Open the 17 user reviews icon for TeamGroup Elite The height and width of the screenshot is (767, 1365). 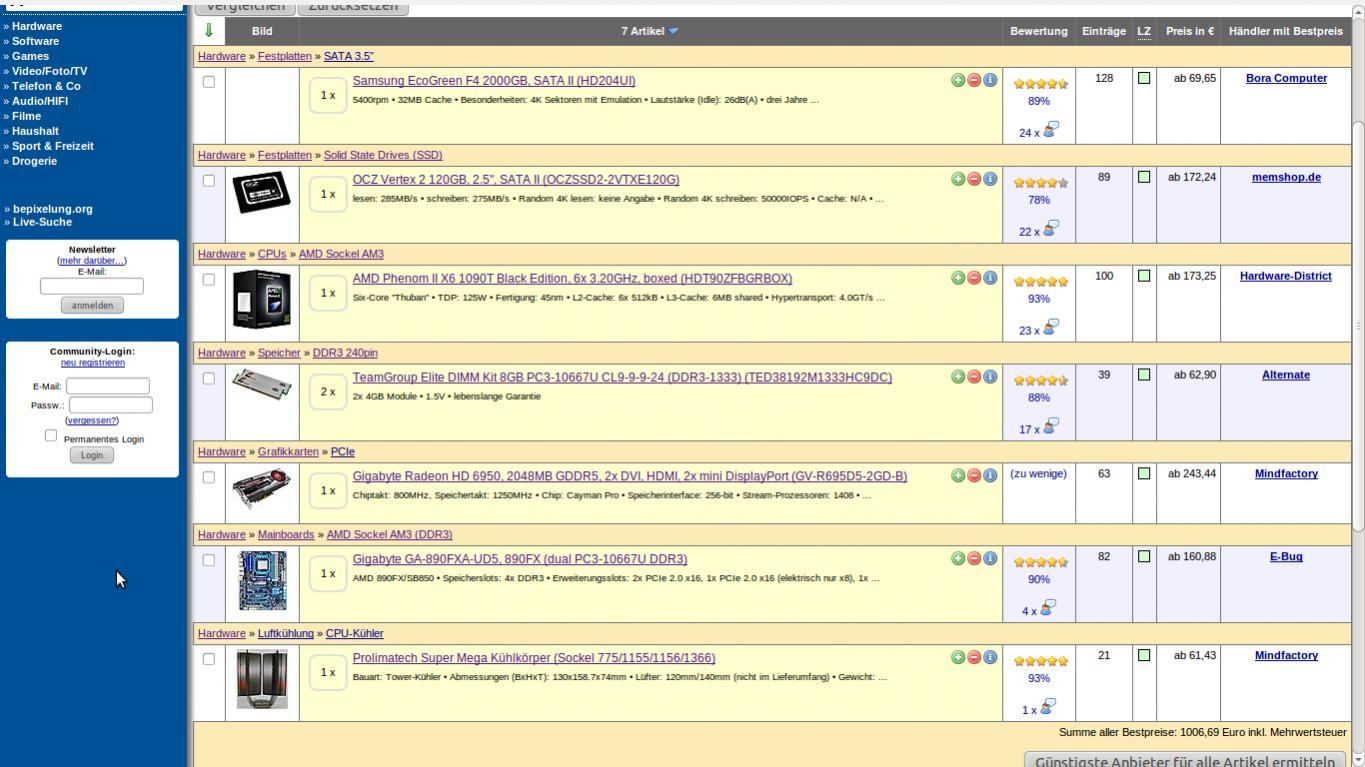coord(1051,427)
